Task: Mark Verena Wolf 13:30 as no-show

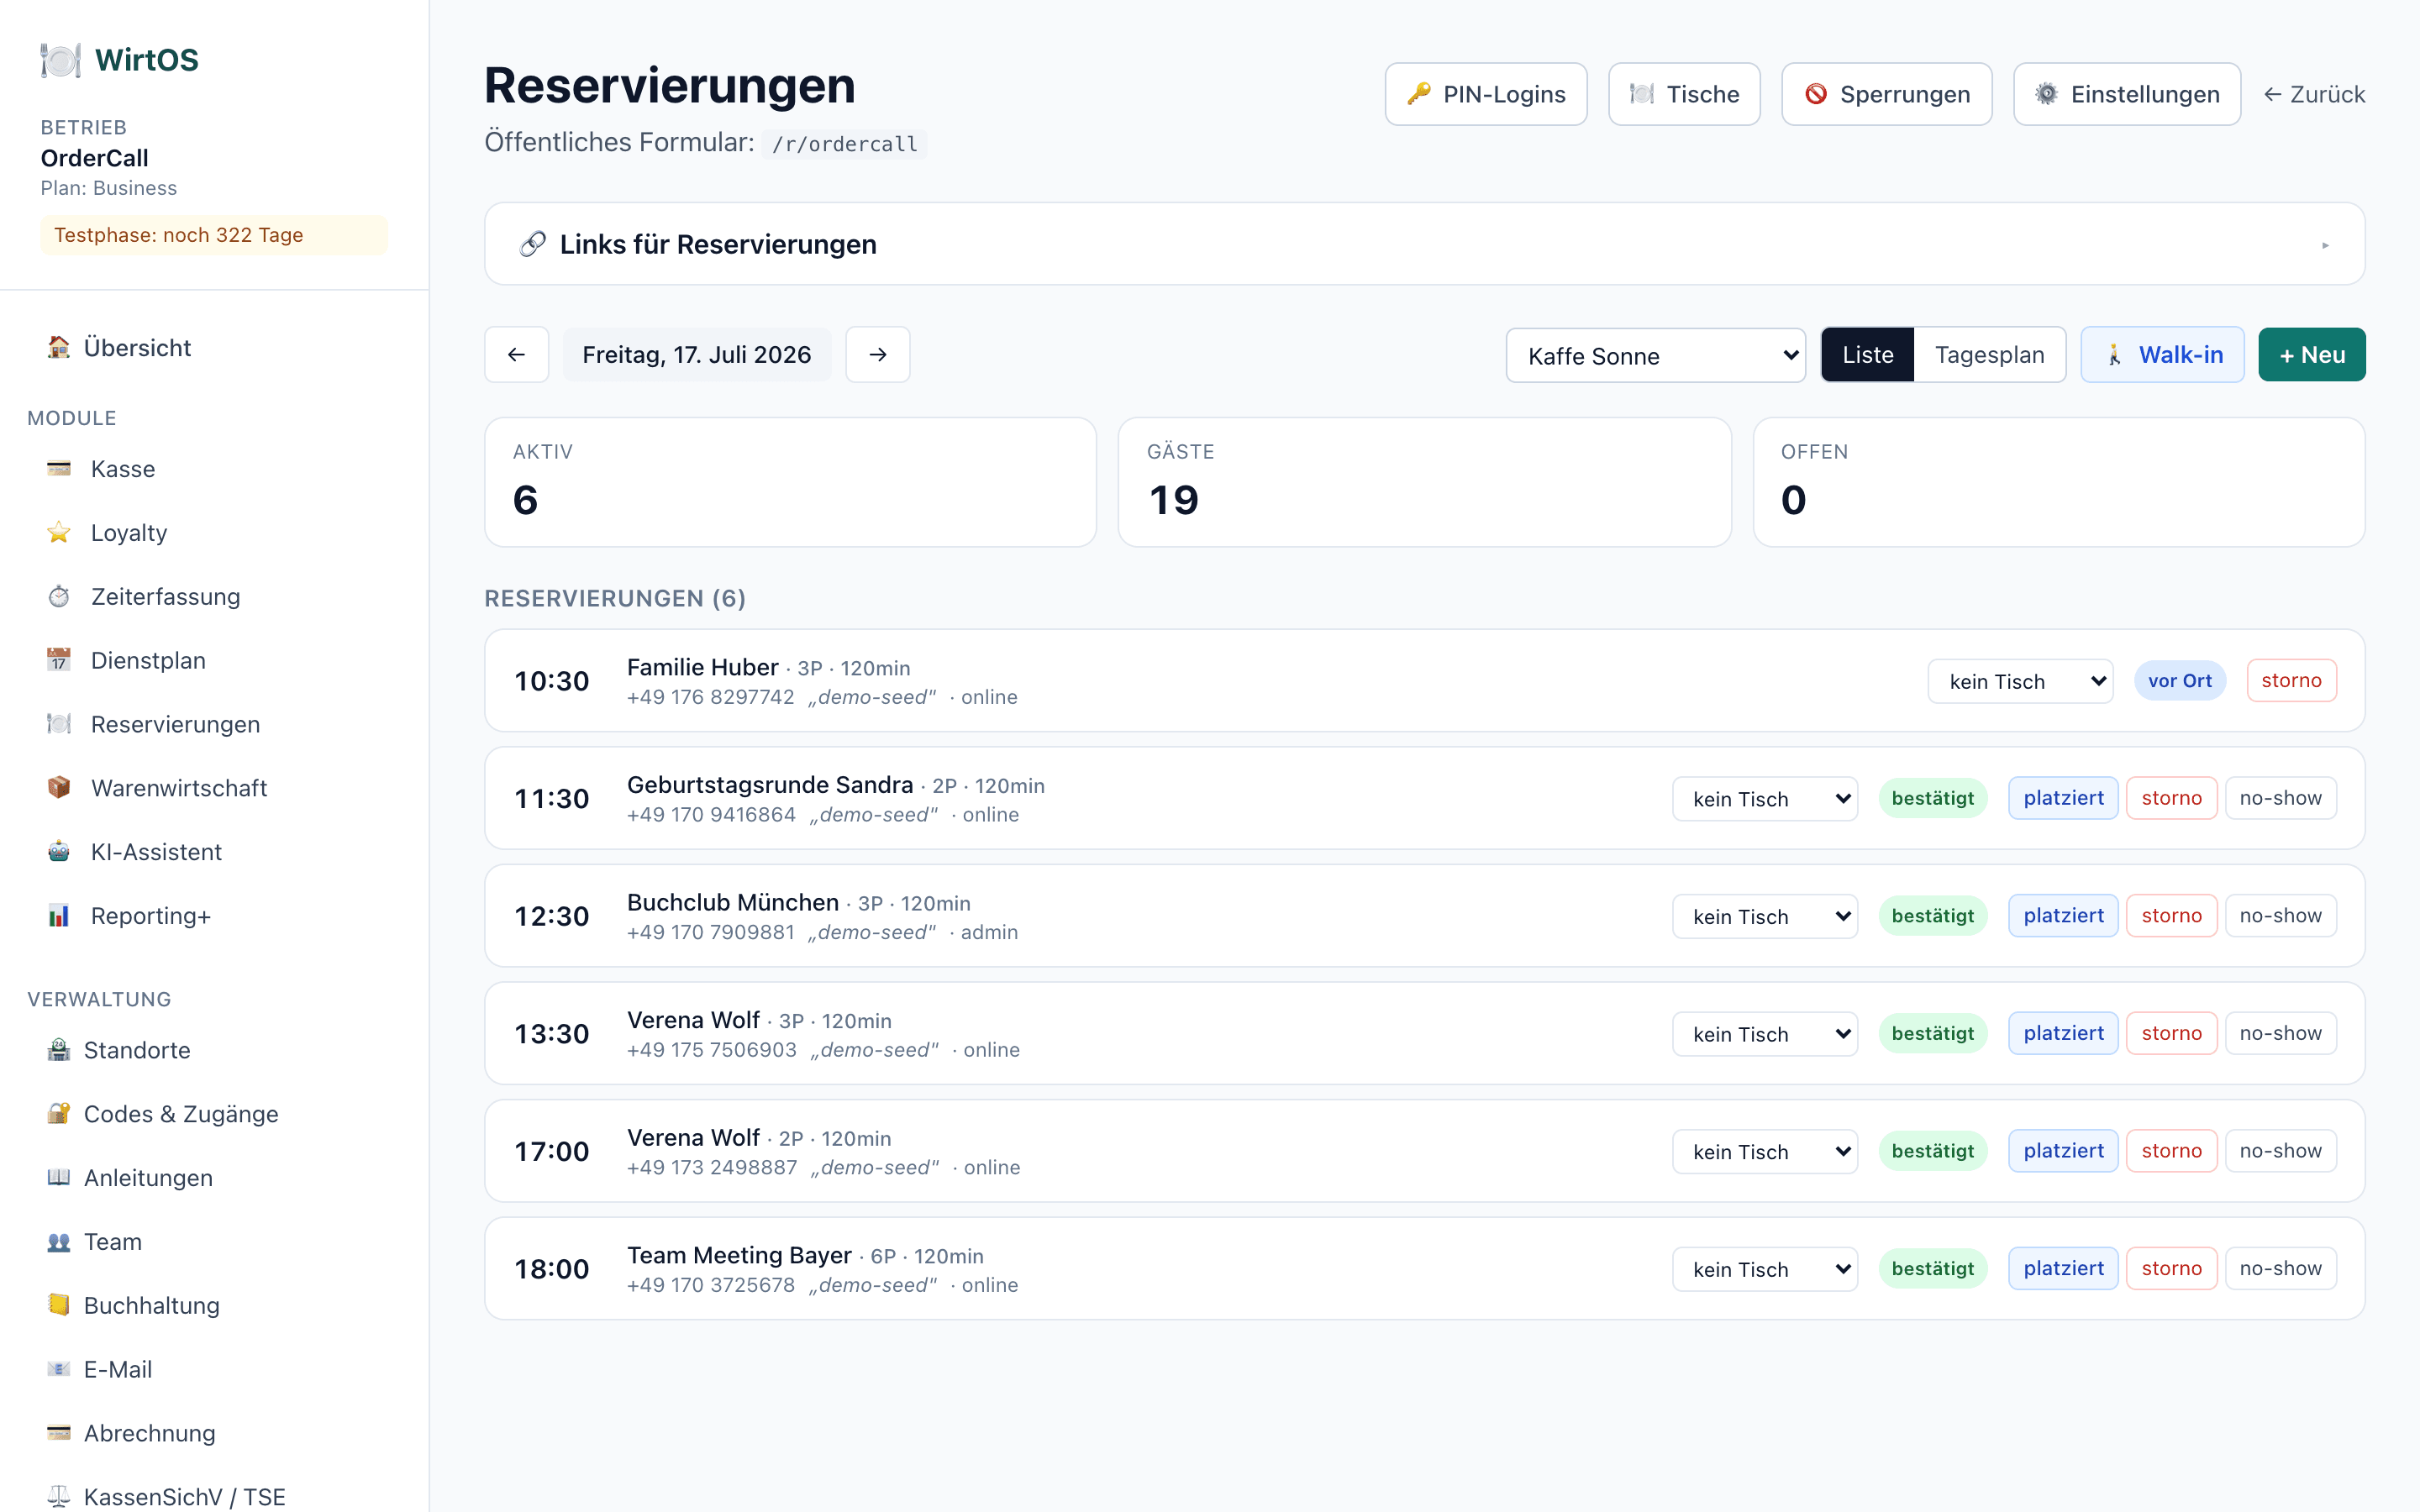Action: pyautogui.click(x=2280, y=1033)
